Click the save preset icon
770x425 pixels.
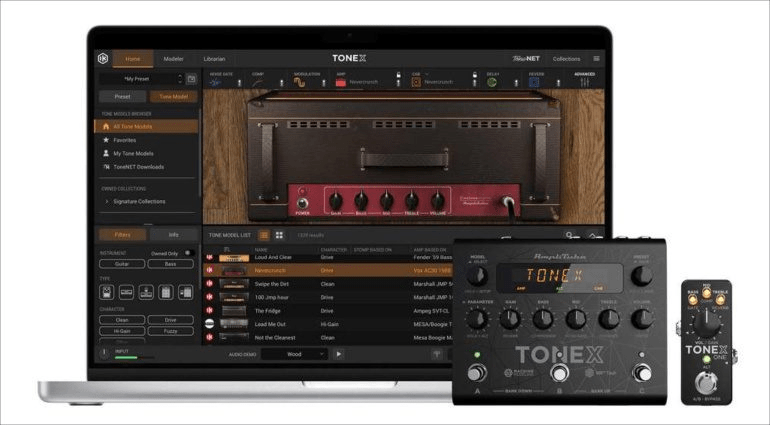(191, 78)
